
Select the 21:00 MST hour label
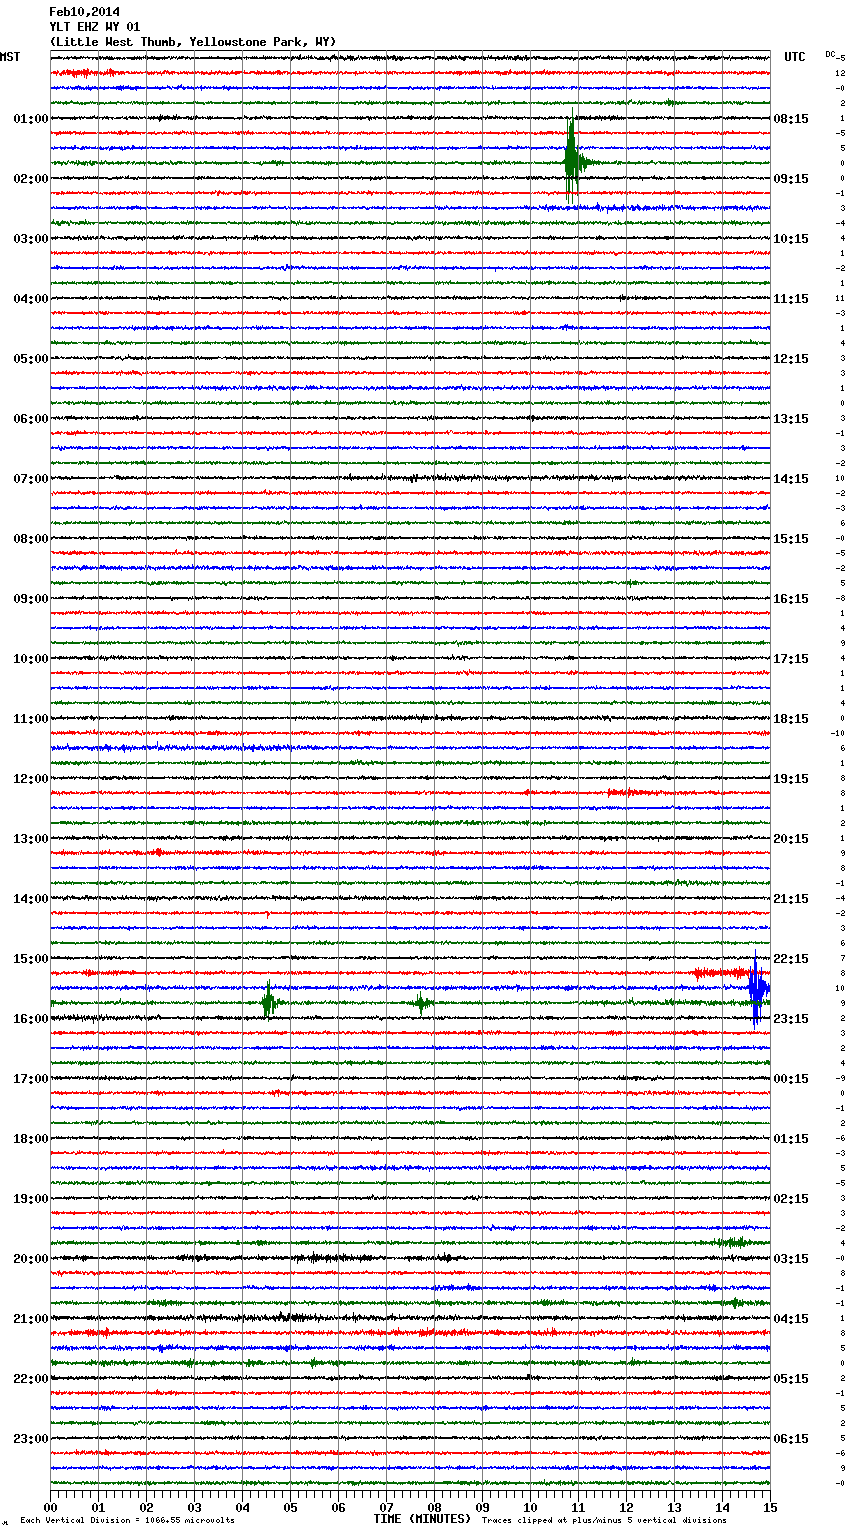point(31,1319)
